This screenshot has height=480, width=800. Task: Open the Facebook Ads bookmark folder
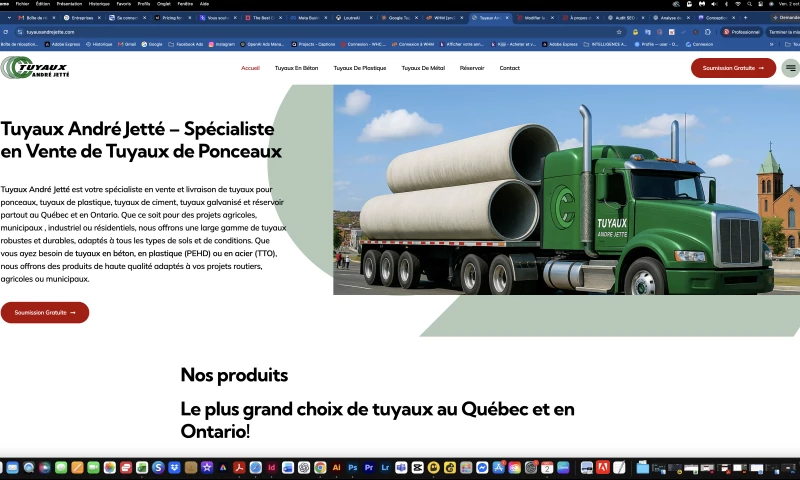point(186,44)
